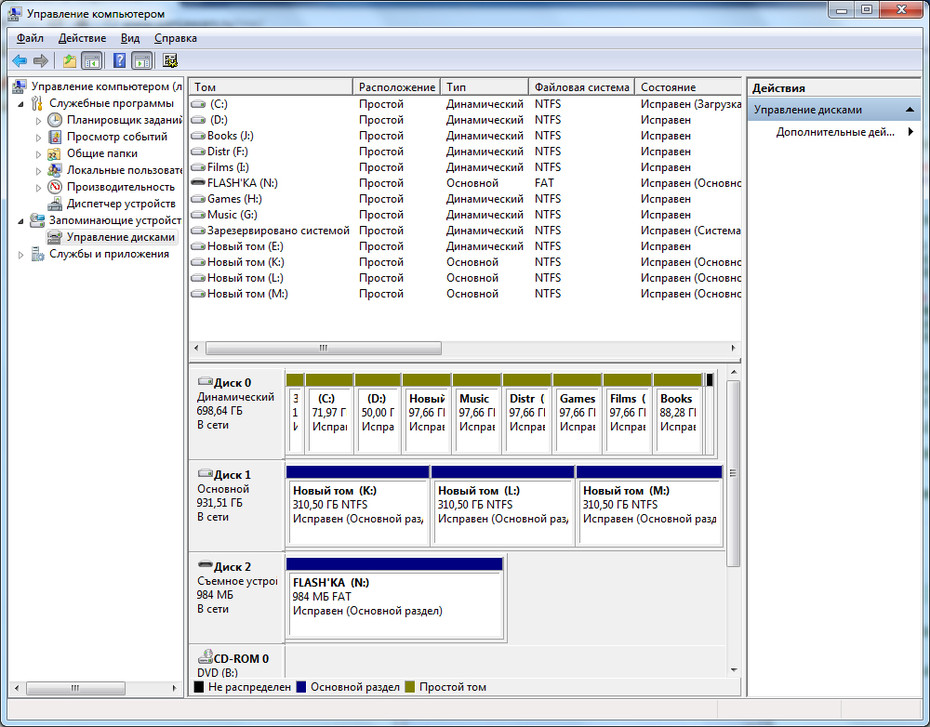
Task: Select the Новый том (L:) partition block
Action: click(x=502, y=505)
